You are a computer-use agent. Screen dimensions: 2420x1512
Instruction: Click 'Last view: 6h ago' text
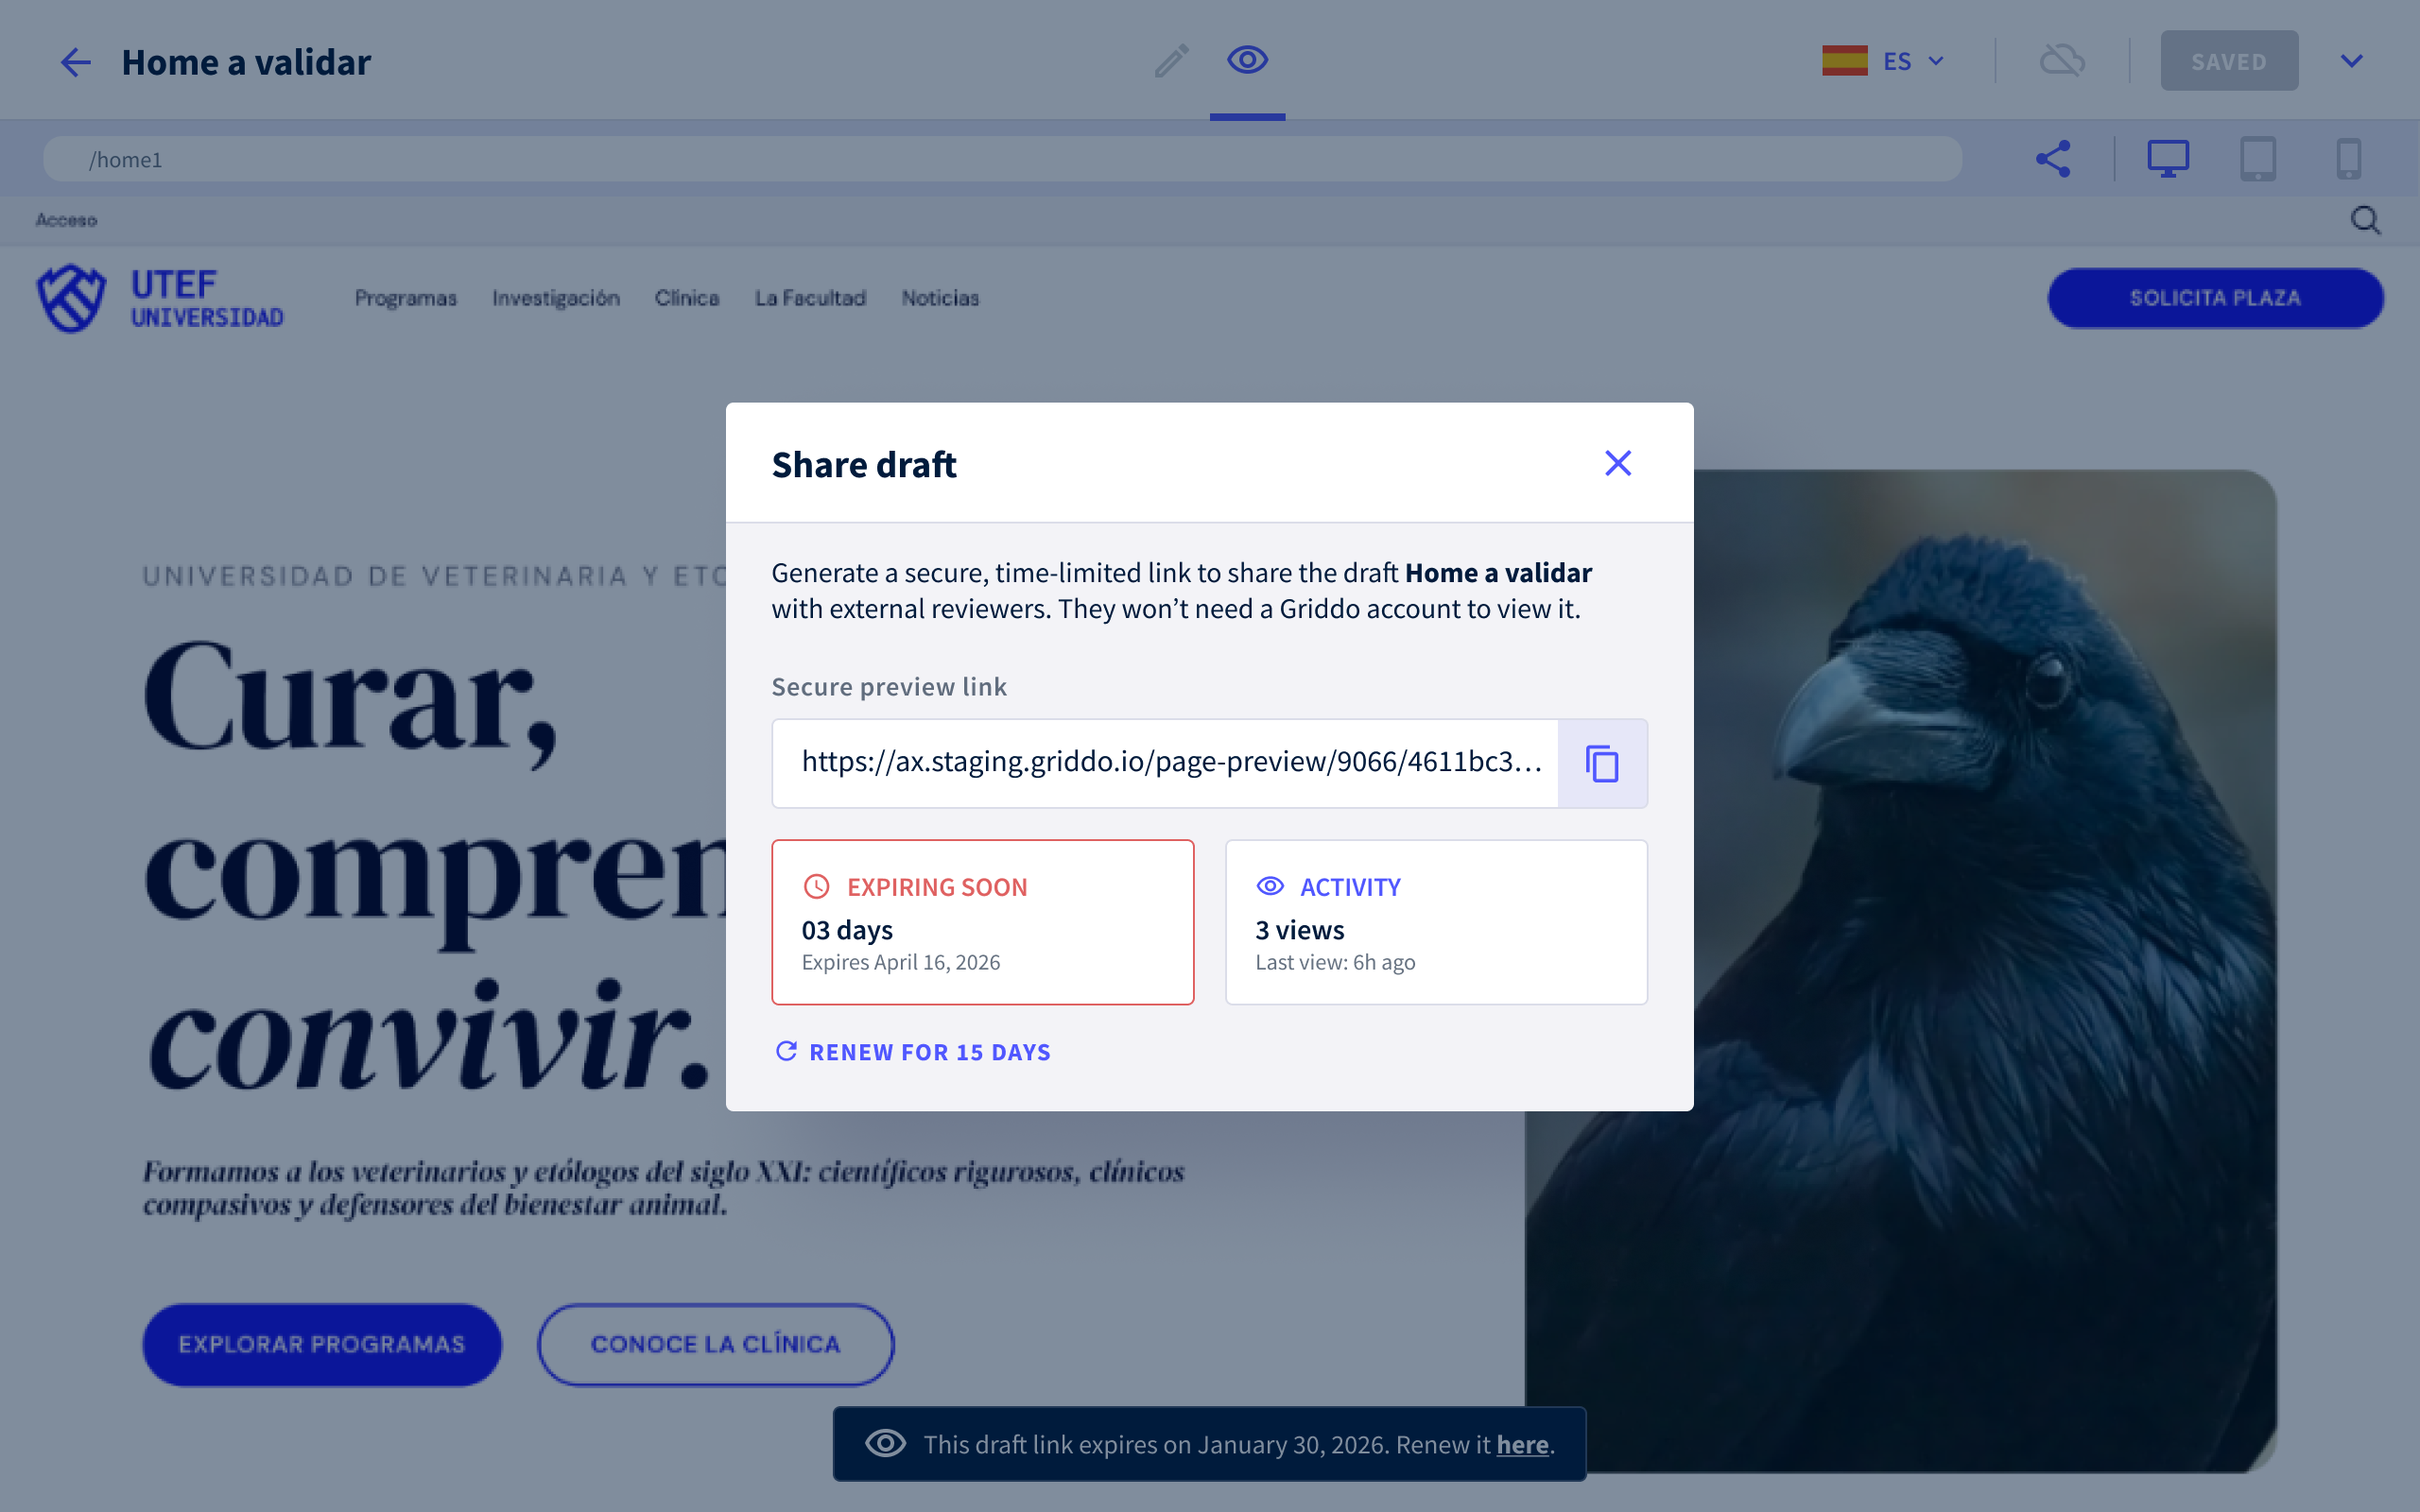[1335, 962]
